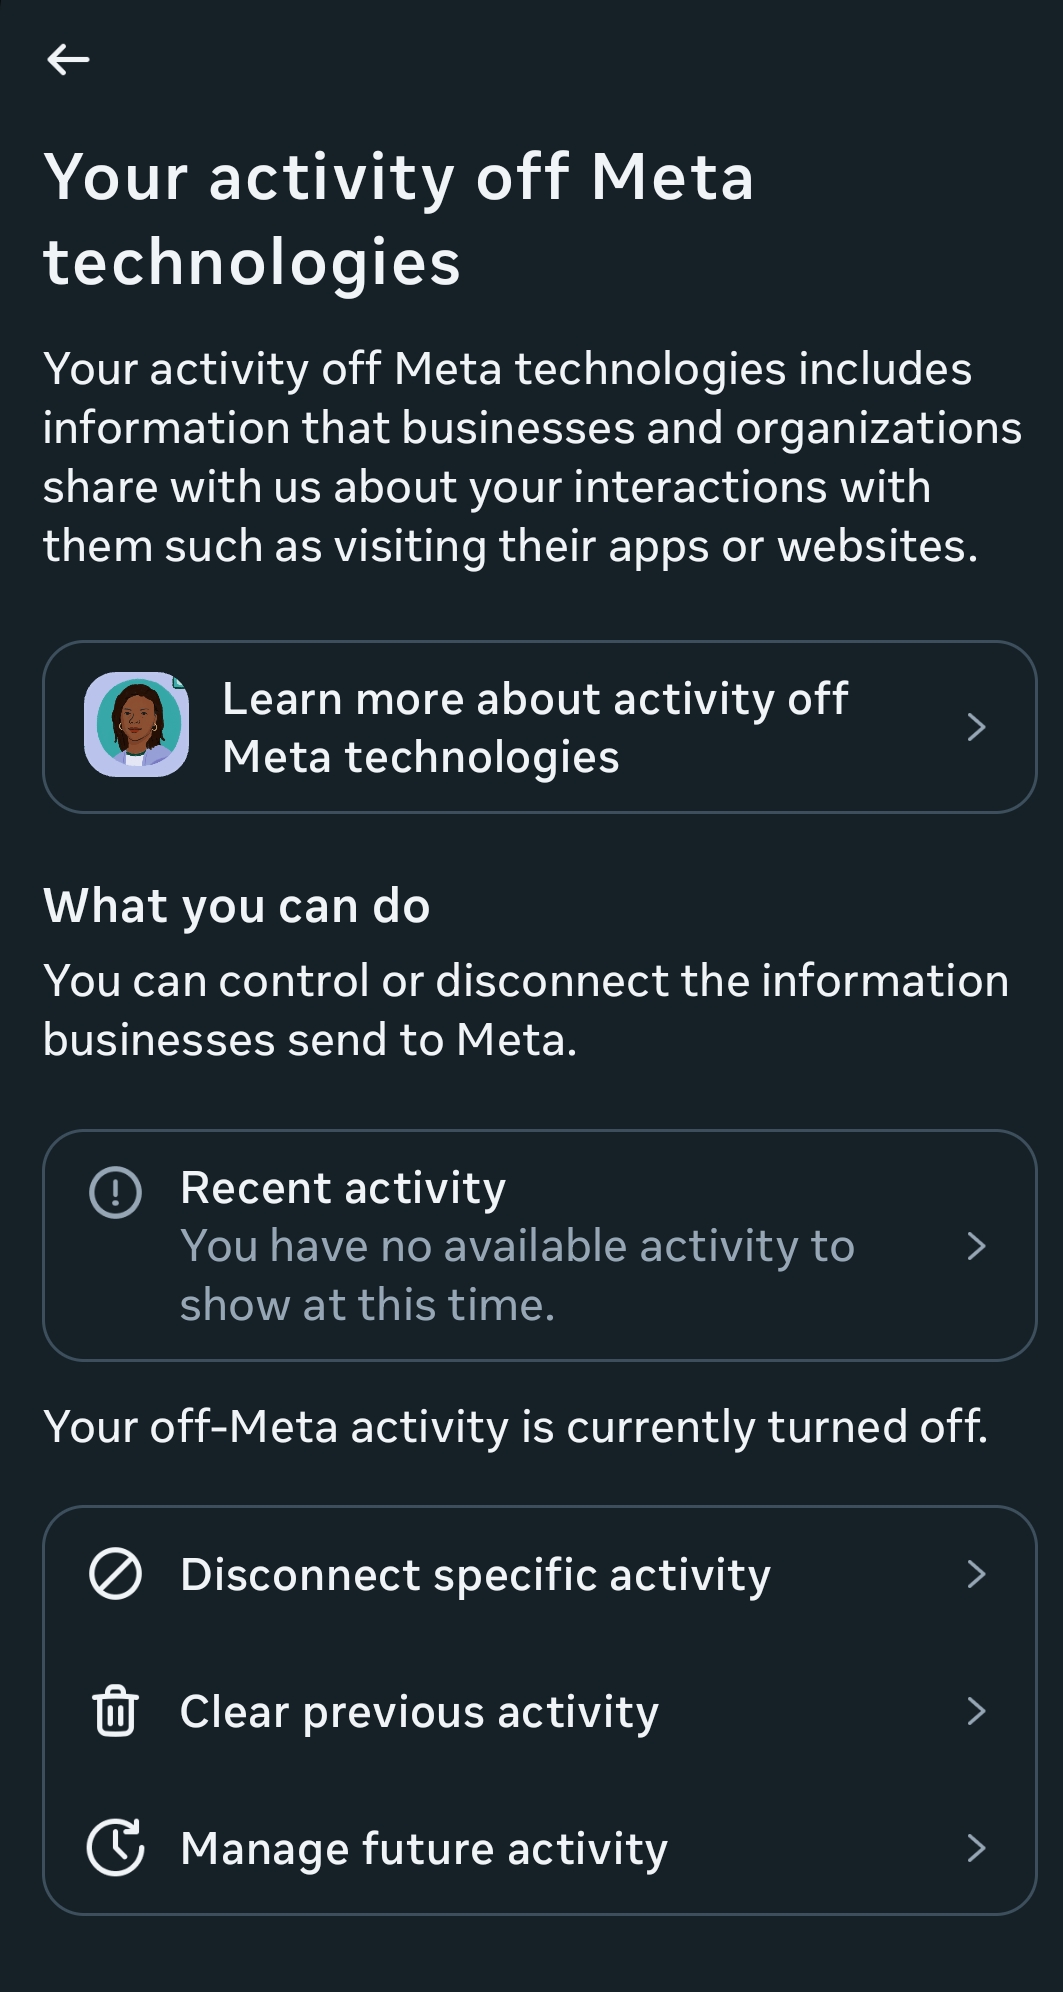Tap the Clear previous activity chevron
The height and width of the screenshot is (1992, 1063).
tap(976, 1711)
